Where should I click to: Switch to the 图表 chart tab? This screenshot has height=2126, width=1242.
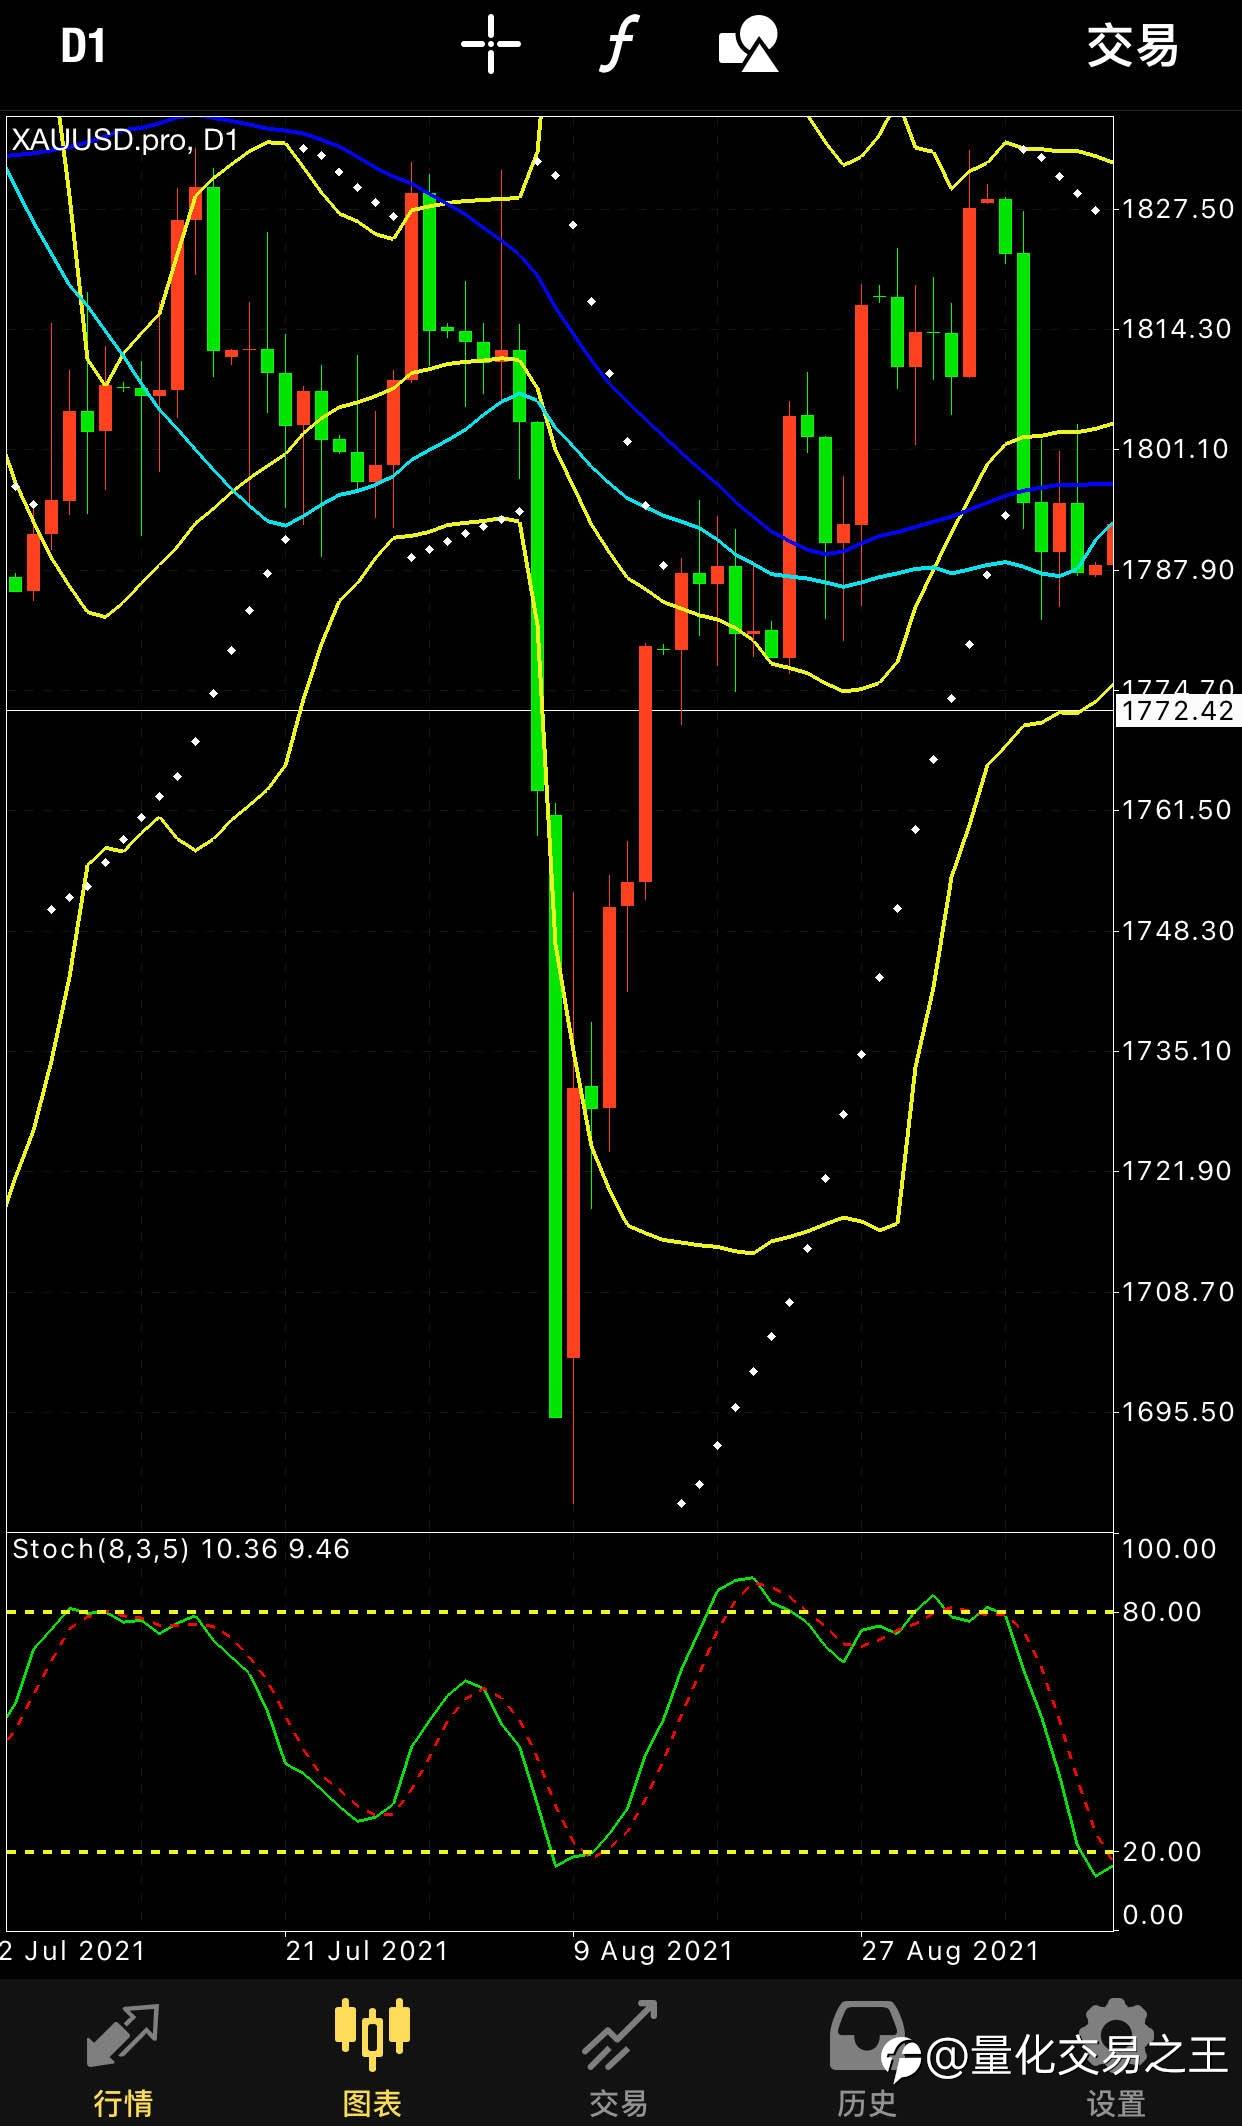[x=372, y=2057]
